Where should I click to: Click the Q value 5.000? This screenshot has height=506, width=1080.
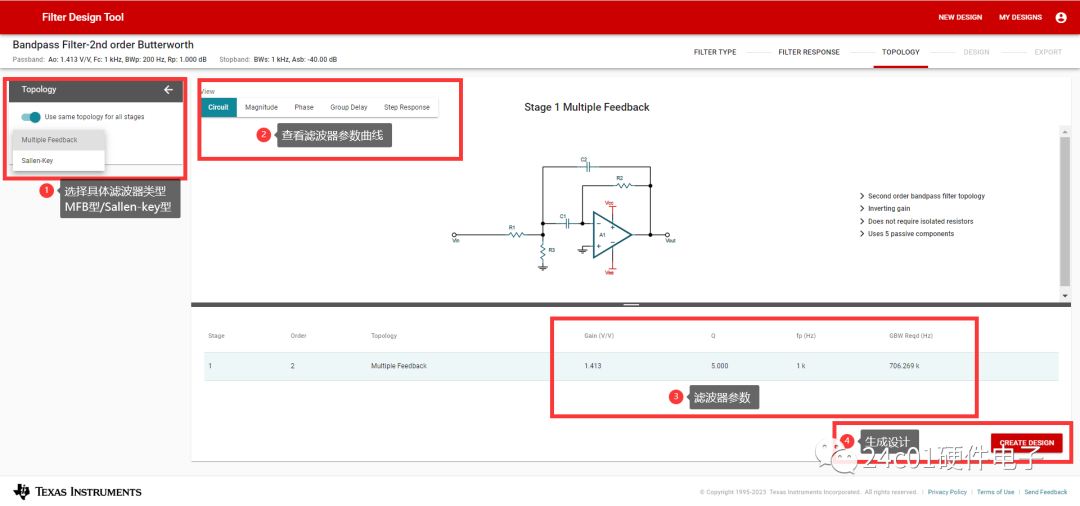pyautogui.click(x=719, y=366)
